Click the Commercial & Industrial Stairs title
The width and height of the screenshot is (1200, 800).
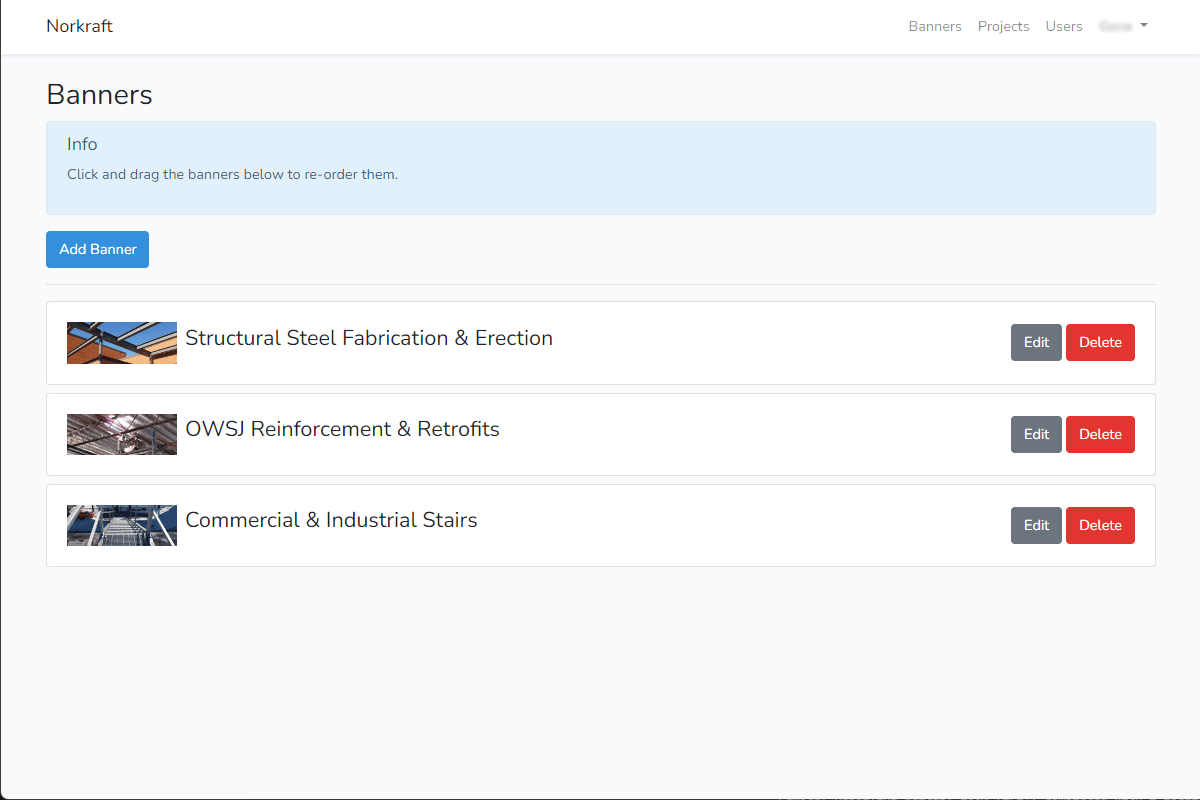331,520
